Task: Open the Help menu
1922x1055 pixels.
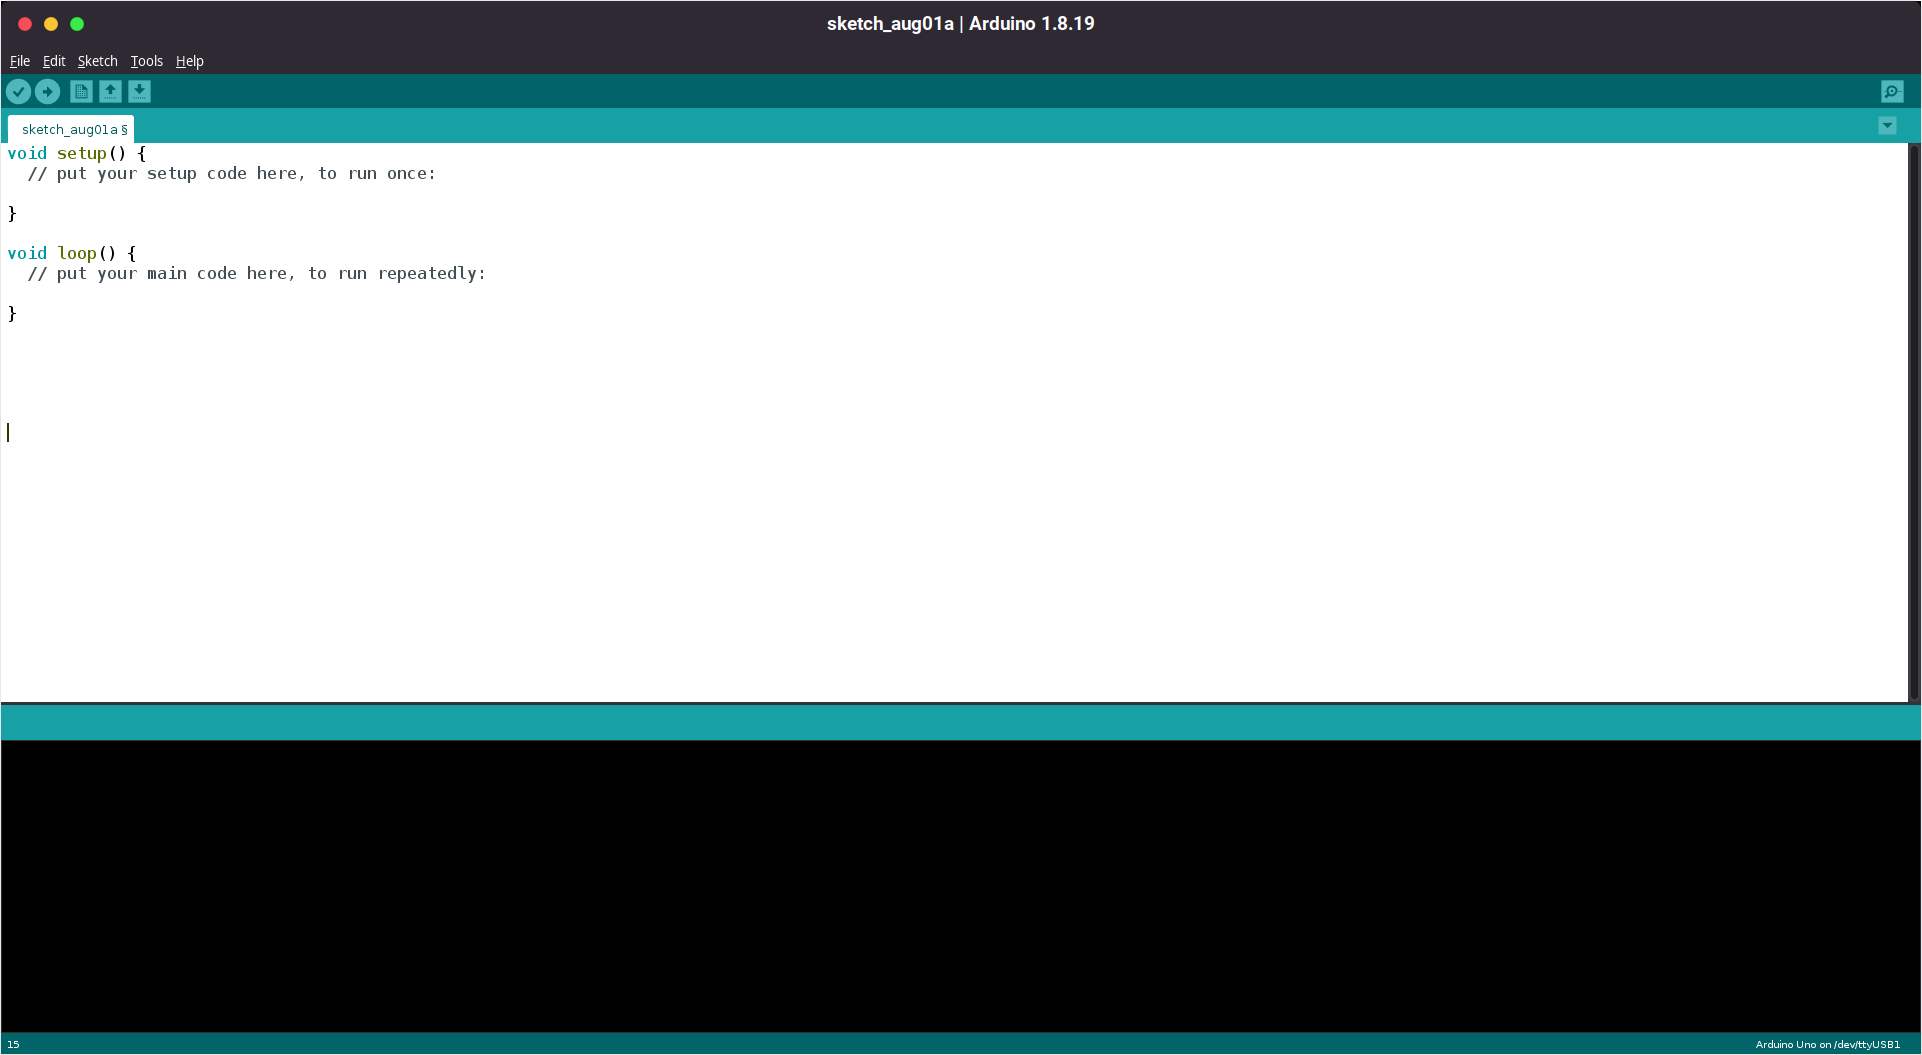Action: tap(190, 61)
